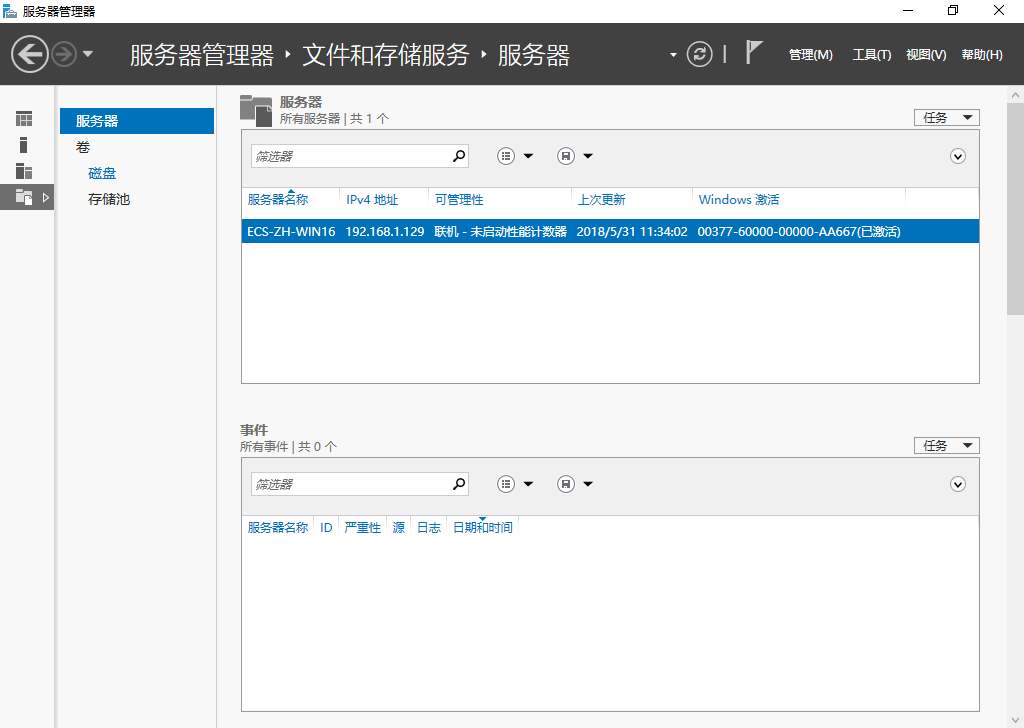Click the 事件 filter text field
The height and width of the screenshot is (728, 1024).
350,484
